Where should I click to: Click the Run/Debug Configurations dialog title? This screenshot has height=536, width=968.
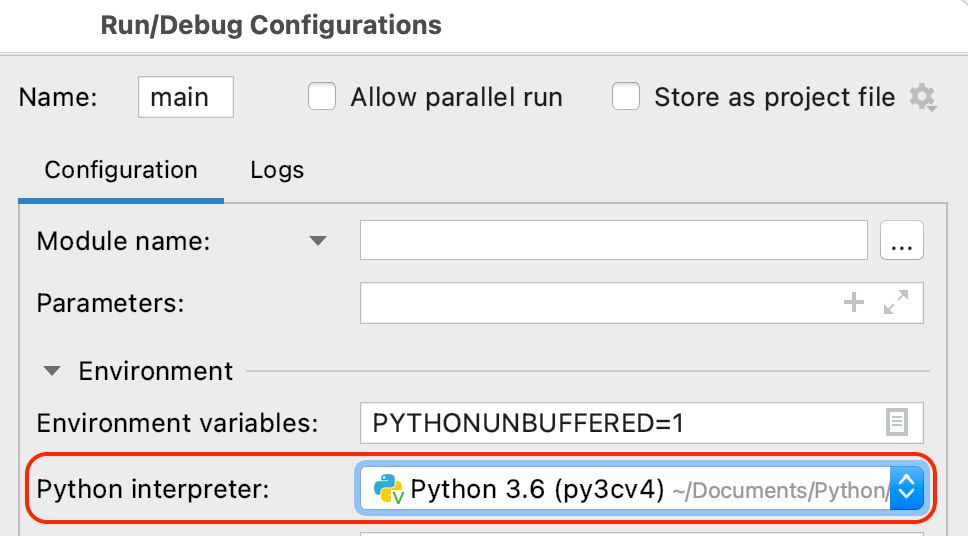(271, 25)
